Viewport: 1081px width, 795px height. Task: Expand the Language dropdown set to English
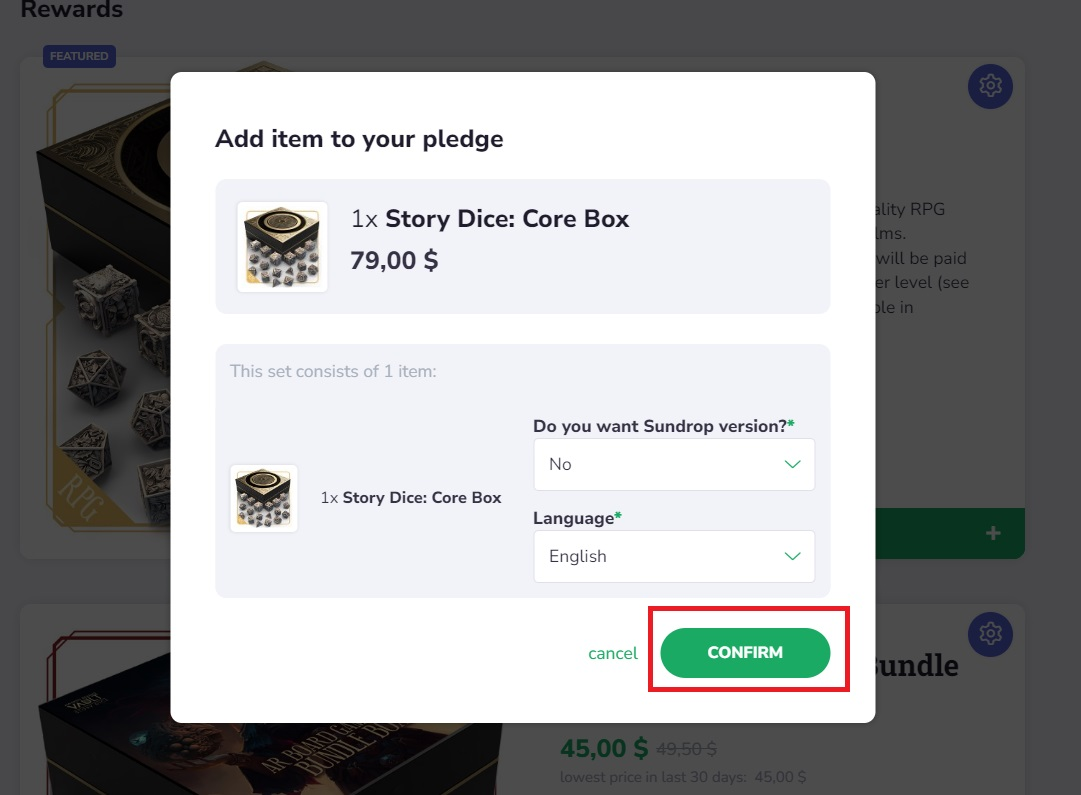point(674,556)
